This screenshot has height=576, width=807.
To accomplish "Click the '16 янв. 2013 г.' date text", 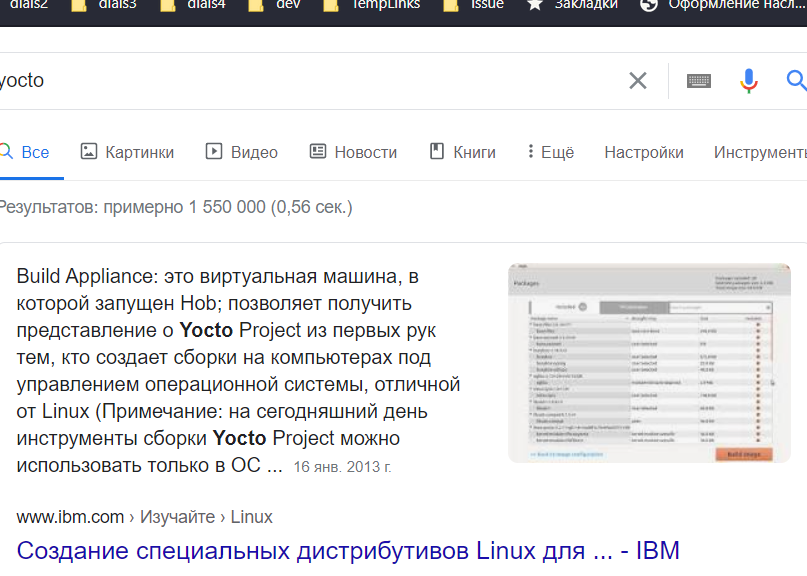I will [x=342, y=467].
